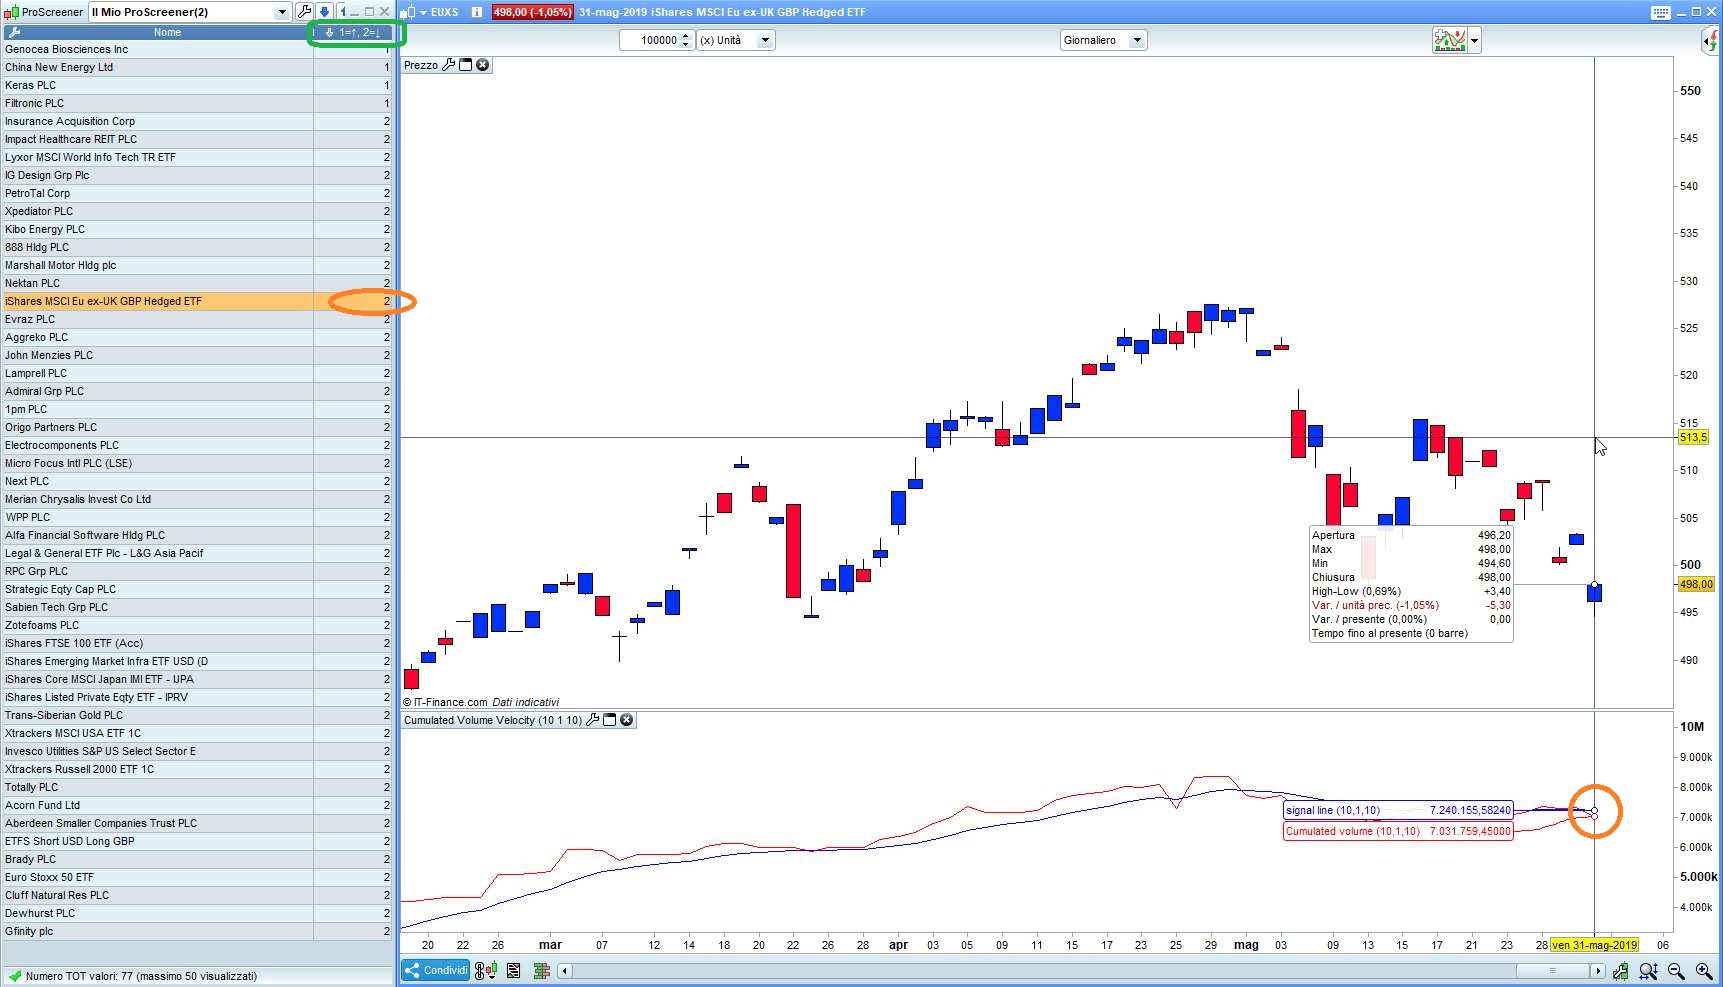Expand the side trading panel arrow

[1711, 41]
